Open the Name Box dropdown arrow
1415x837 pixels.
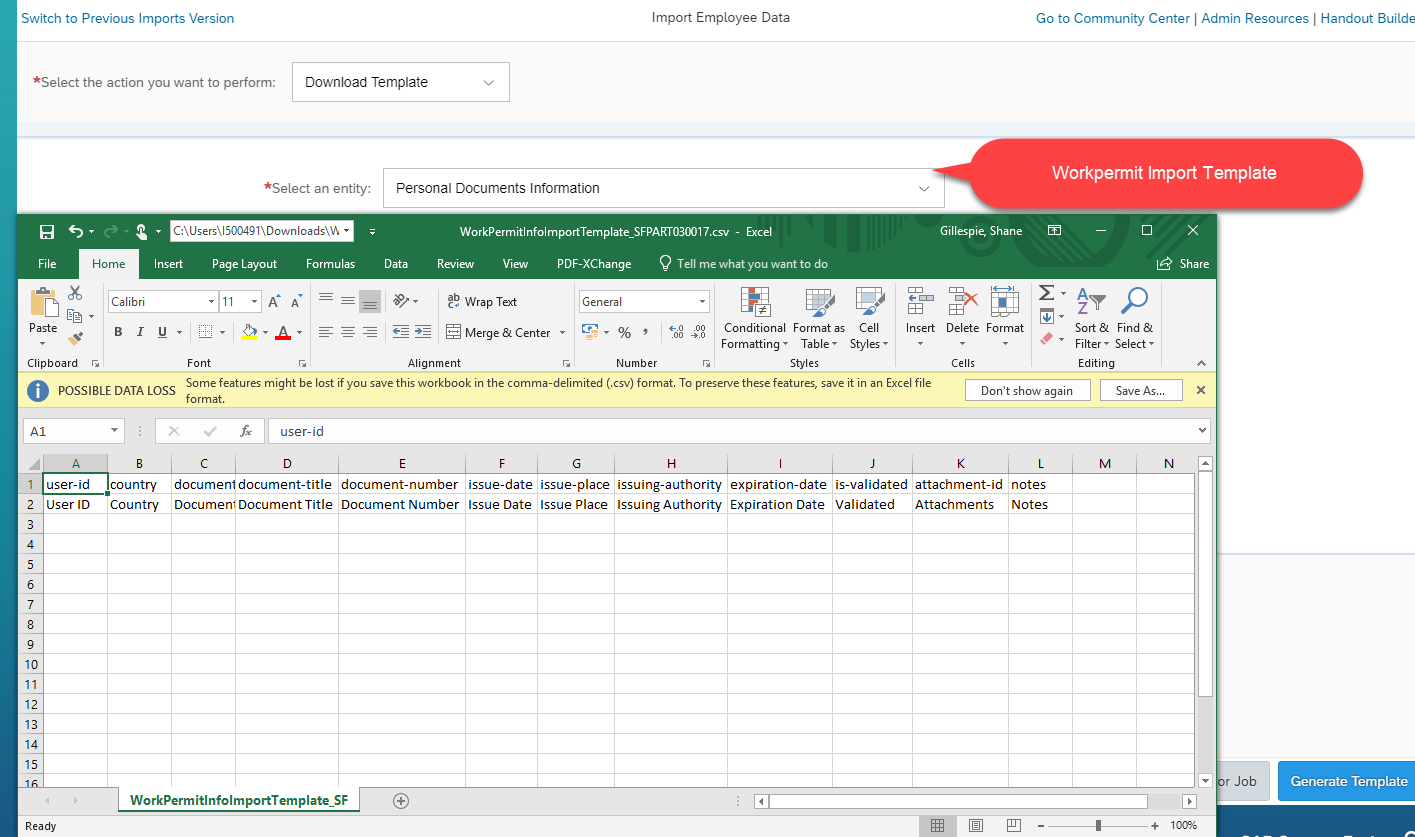(x=114, y=431)
